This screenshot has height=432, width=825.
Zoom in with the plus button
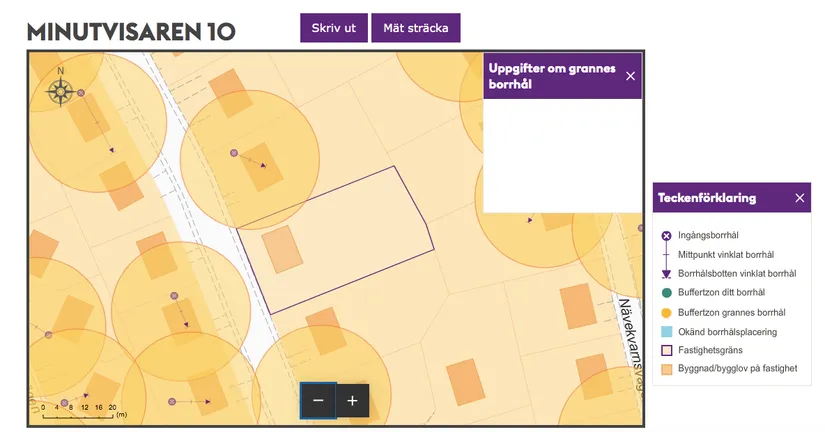pos(353,400)
